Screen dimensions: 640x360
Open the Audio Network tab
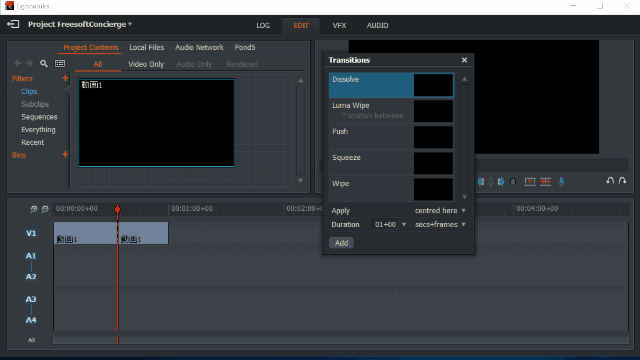point(199,47)
